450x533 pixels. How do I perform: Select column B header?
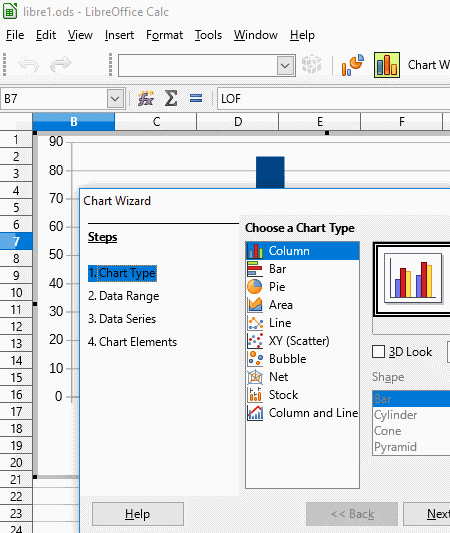(74, 122)
